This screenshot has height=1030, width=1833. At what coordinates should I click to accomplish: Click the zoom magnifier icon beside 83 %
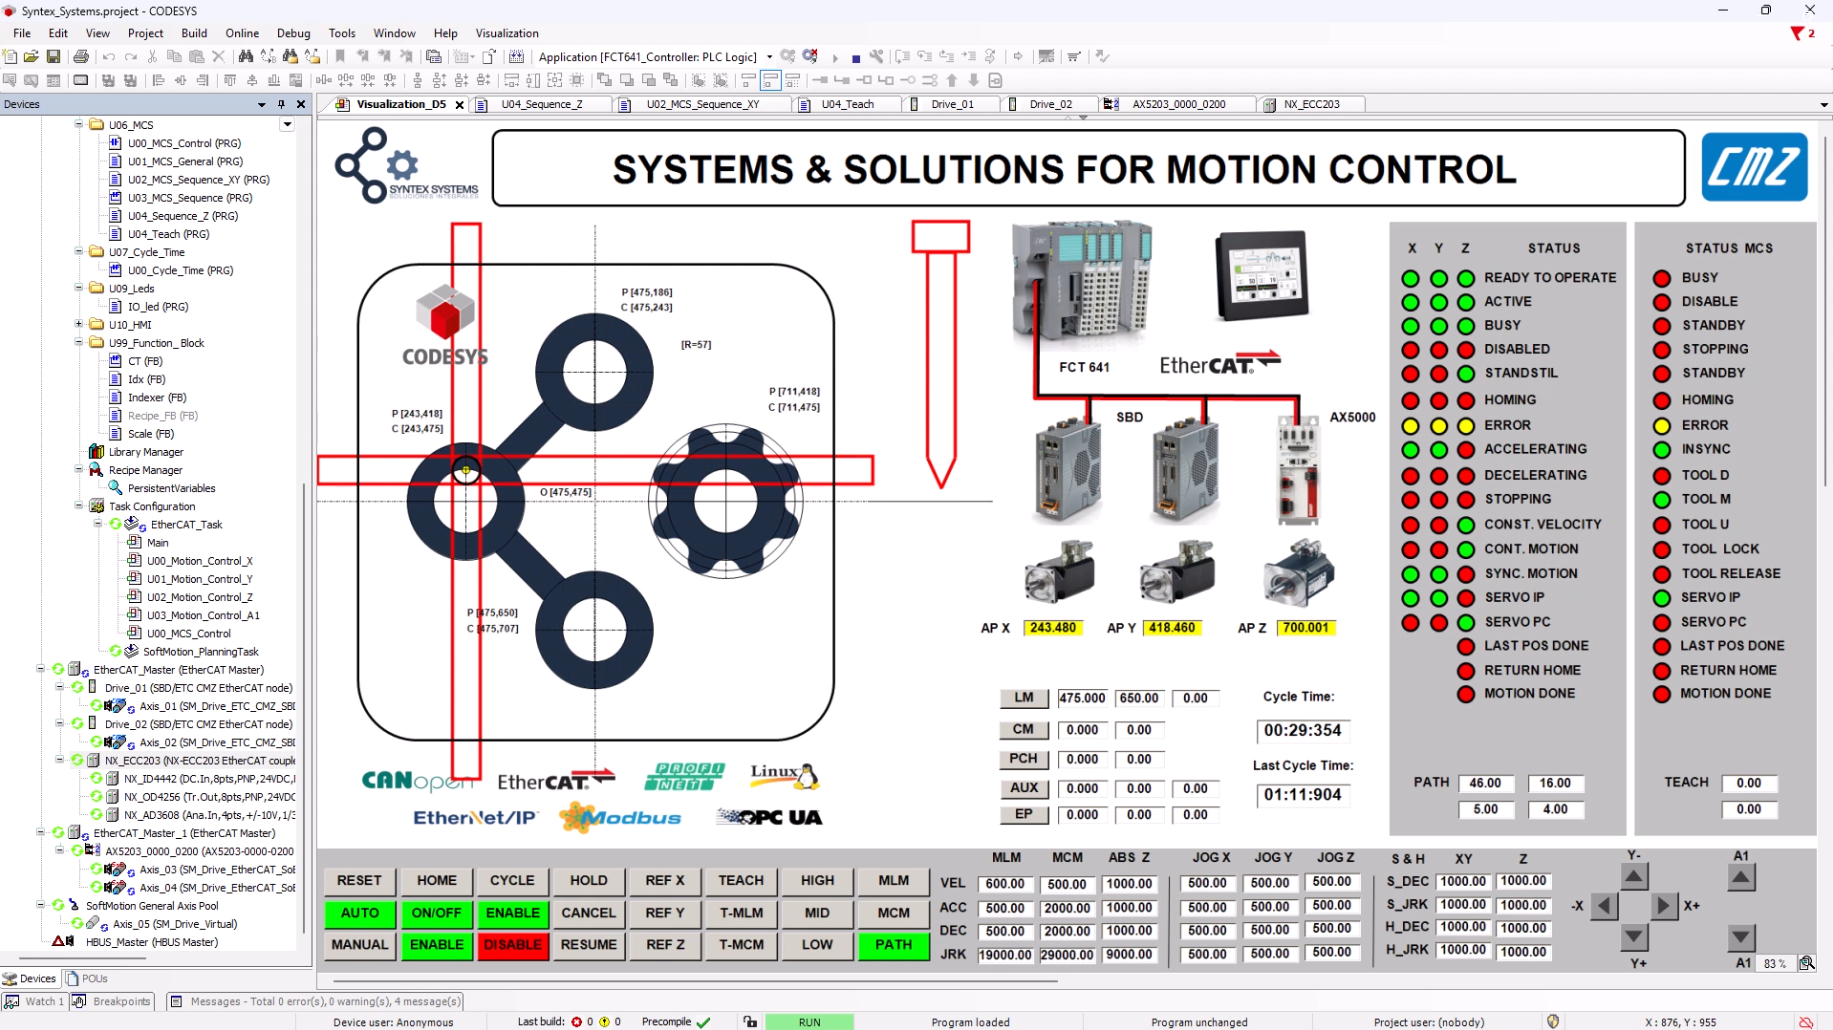pos(1806,963)
